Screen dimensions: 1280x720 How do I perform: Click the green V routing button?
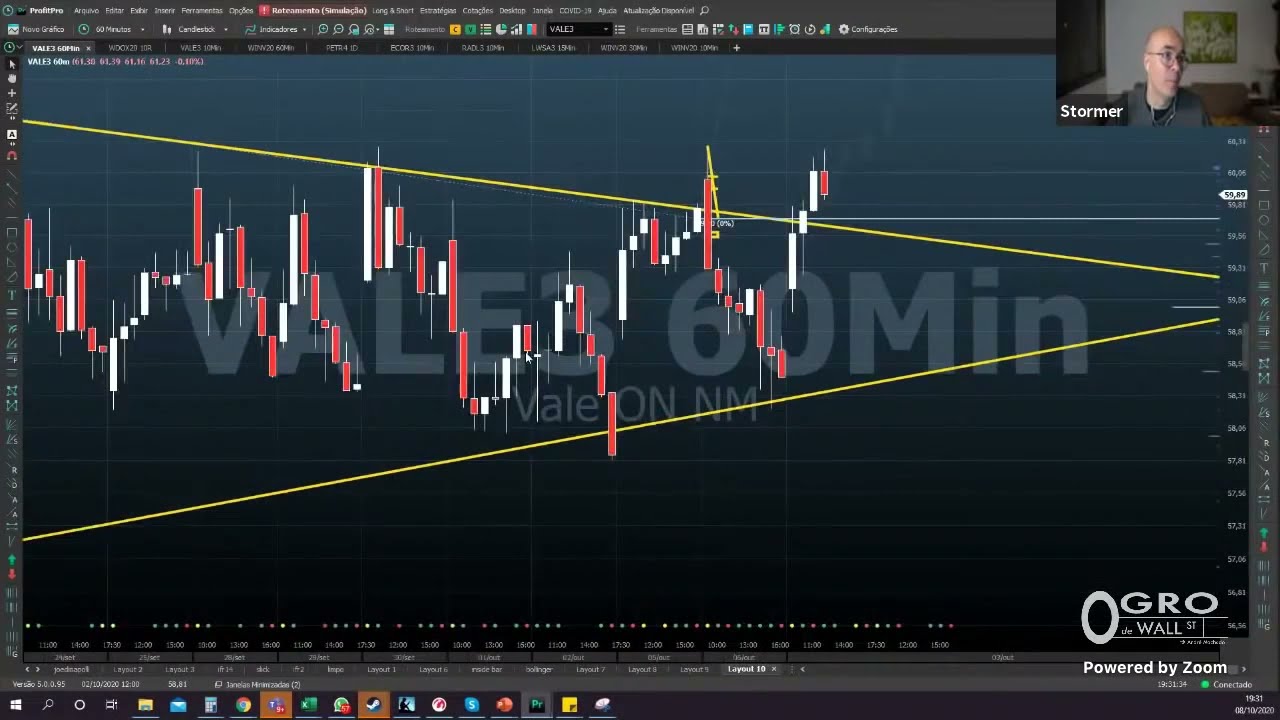point(471,29)
